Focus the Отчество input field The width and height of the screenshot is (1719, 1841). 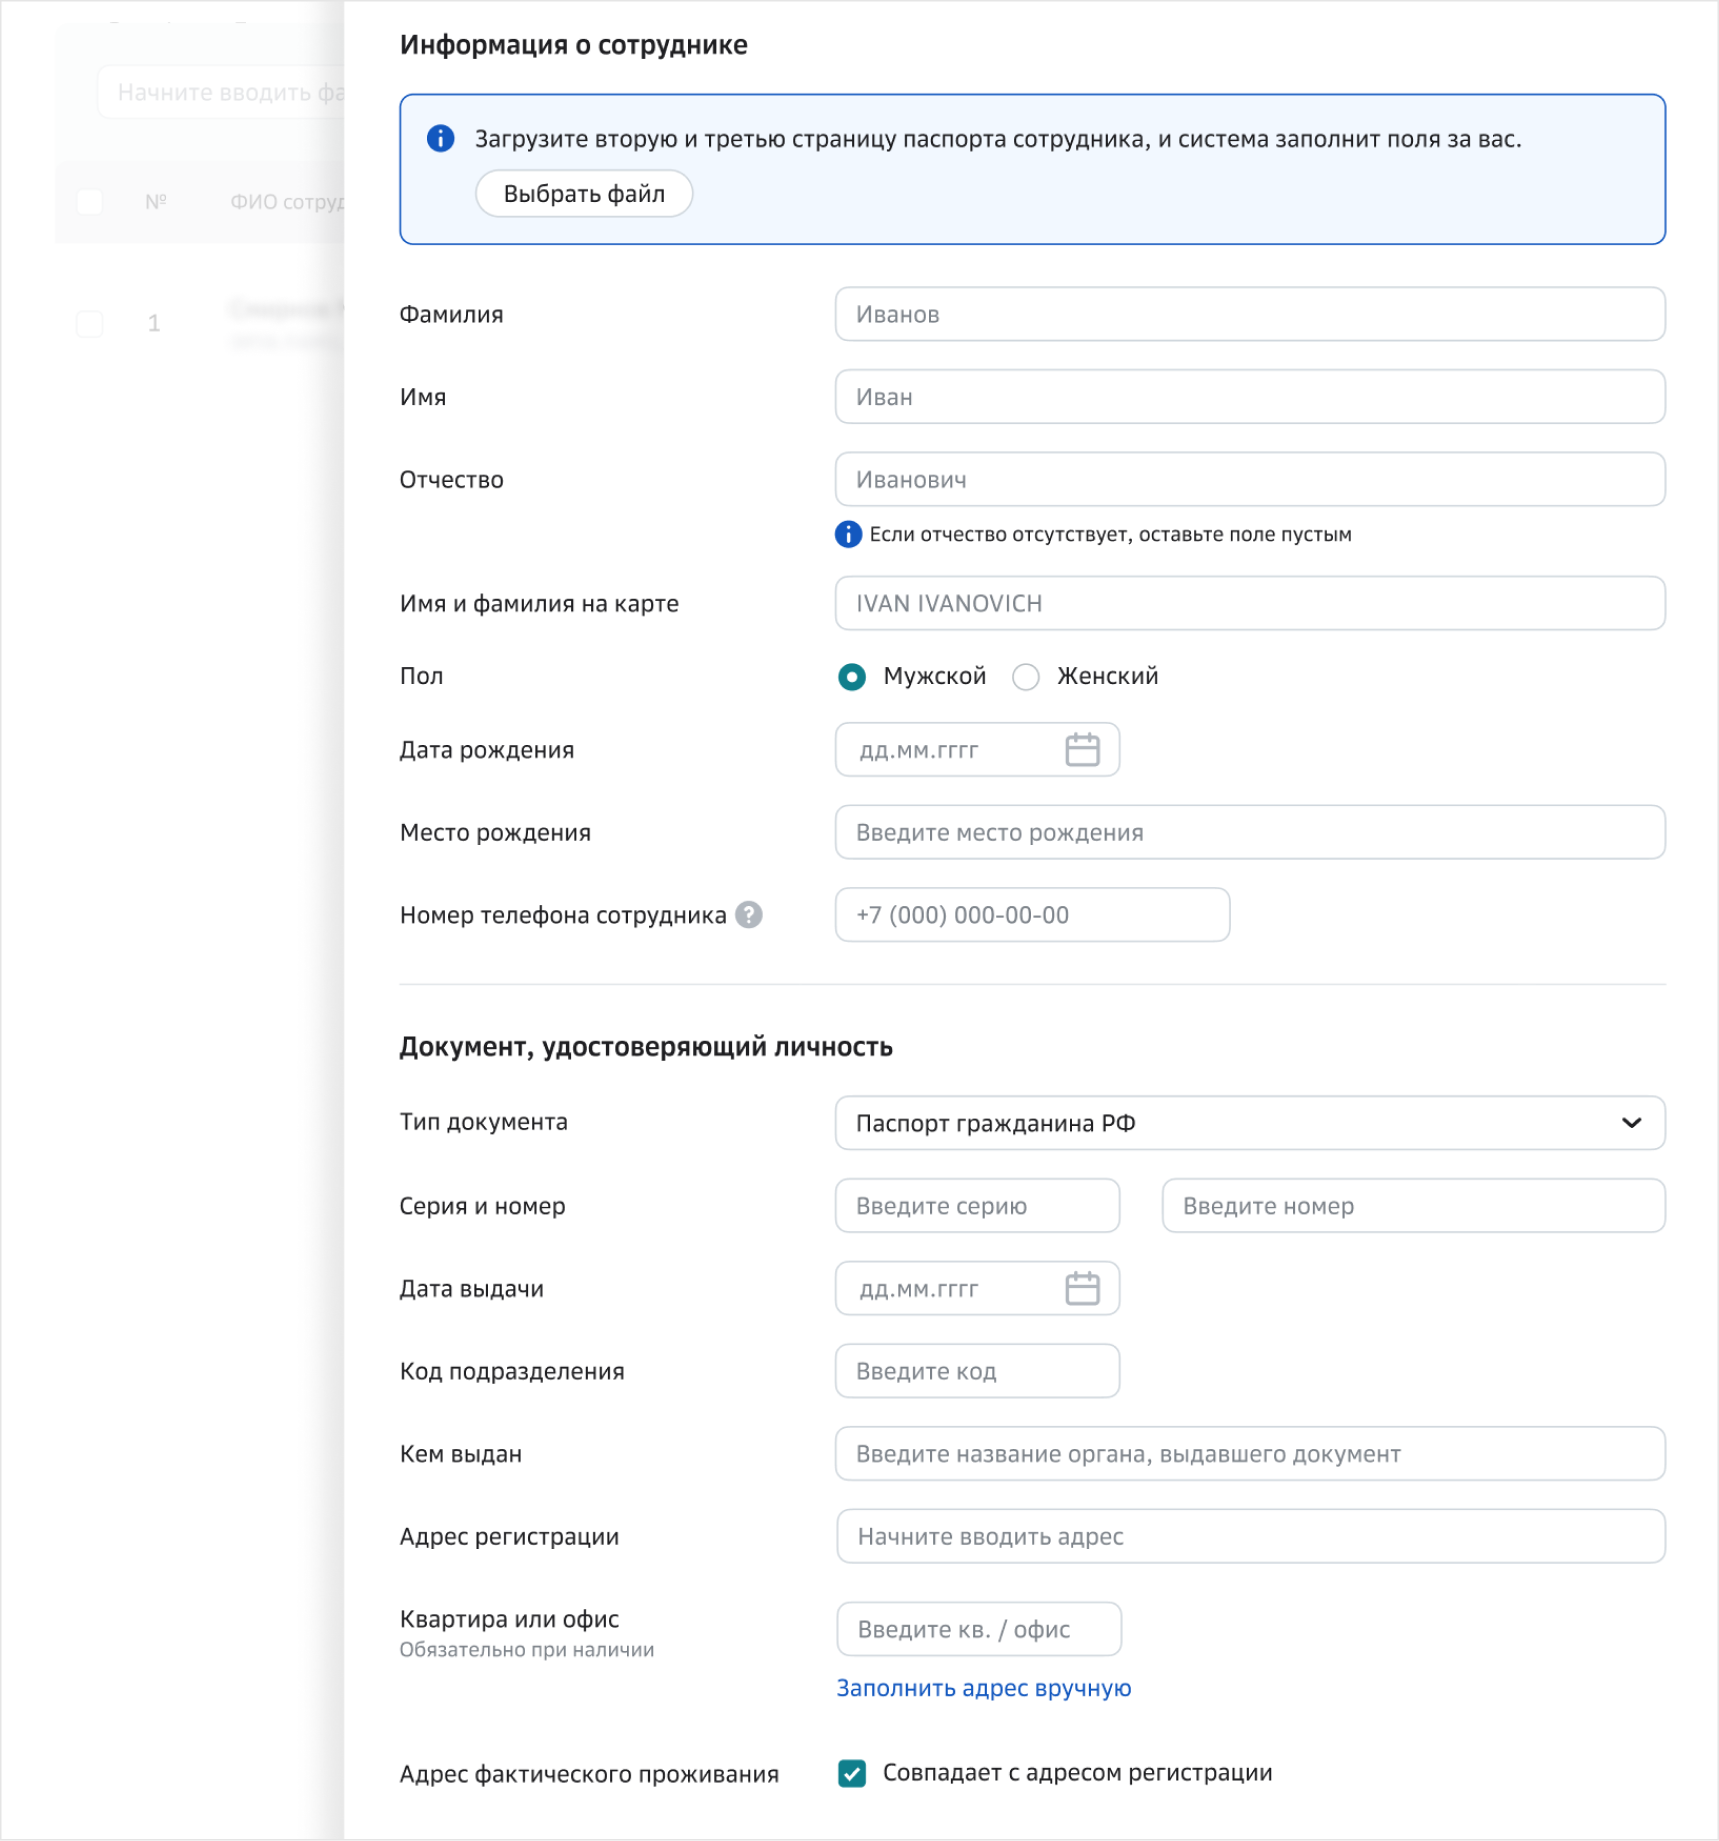point(1250,479)
